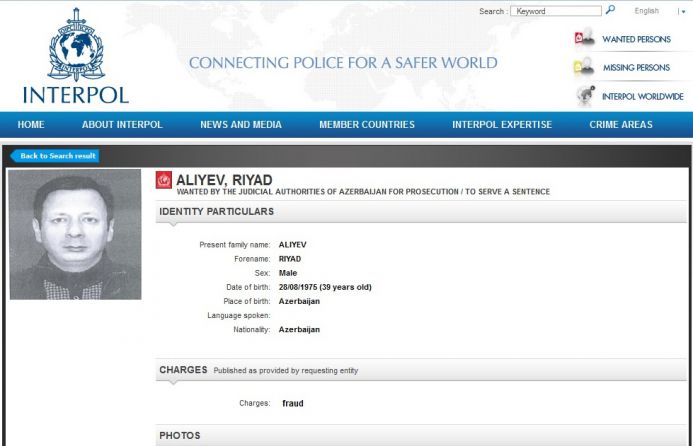Go to the Home menu item
Screen dimensions: 693x446
click(31, 125)
